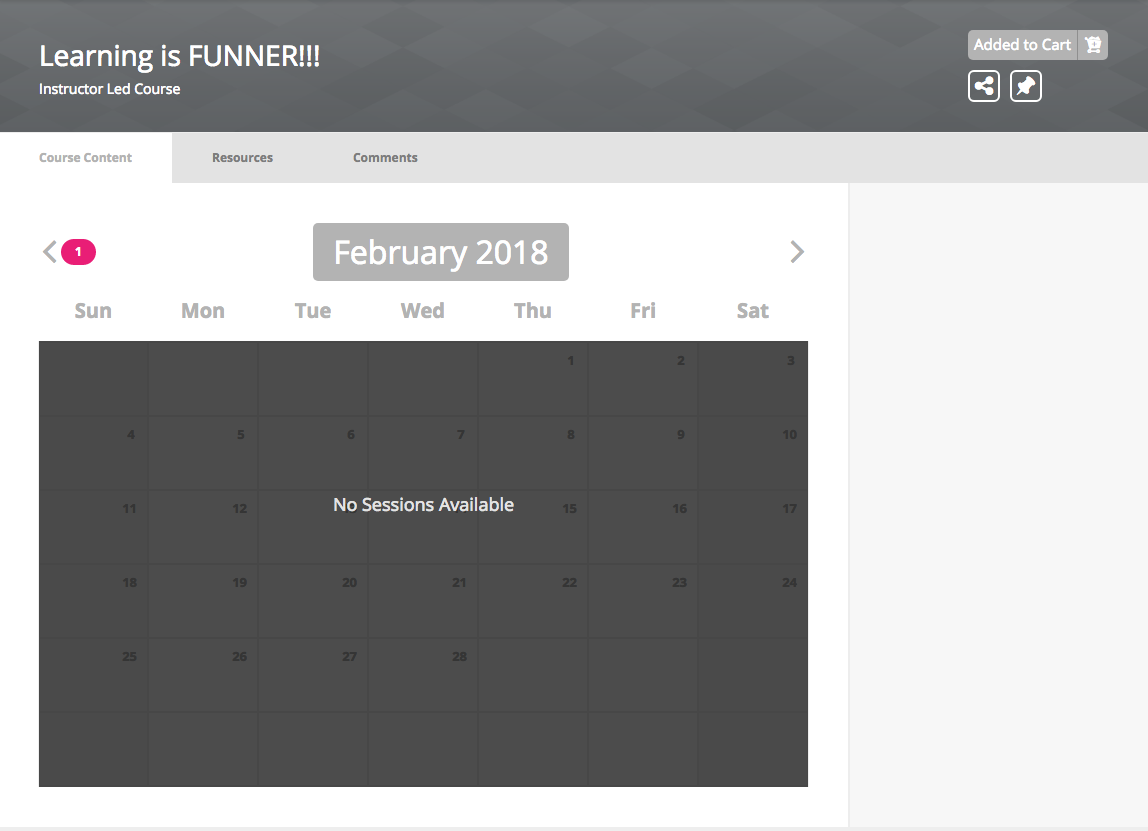Select calendar day 26
This screenshot has height=831, width=1148.
click(203, 674)
